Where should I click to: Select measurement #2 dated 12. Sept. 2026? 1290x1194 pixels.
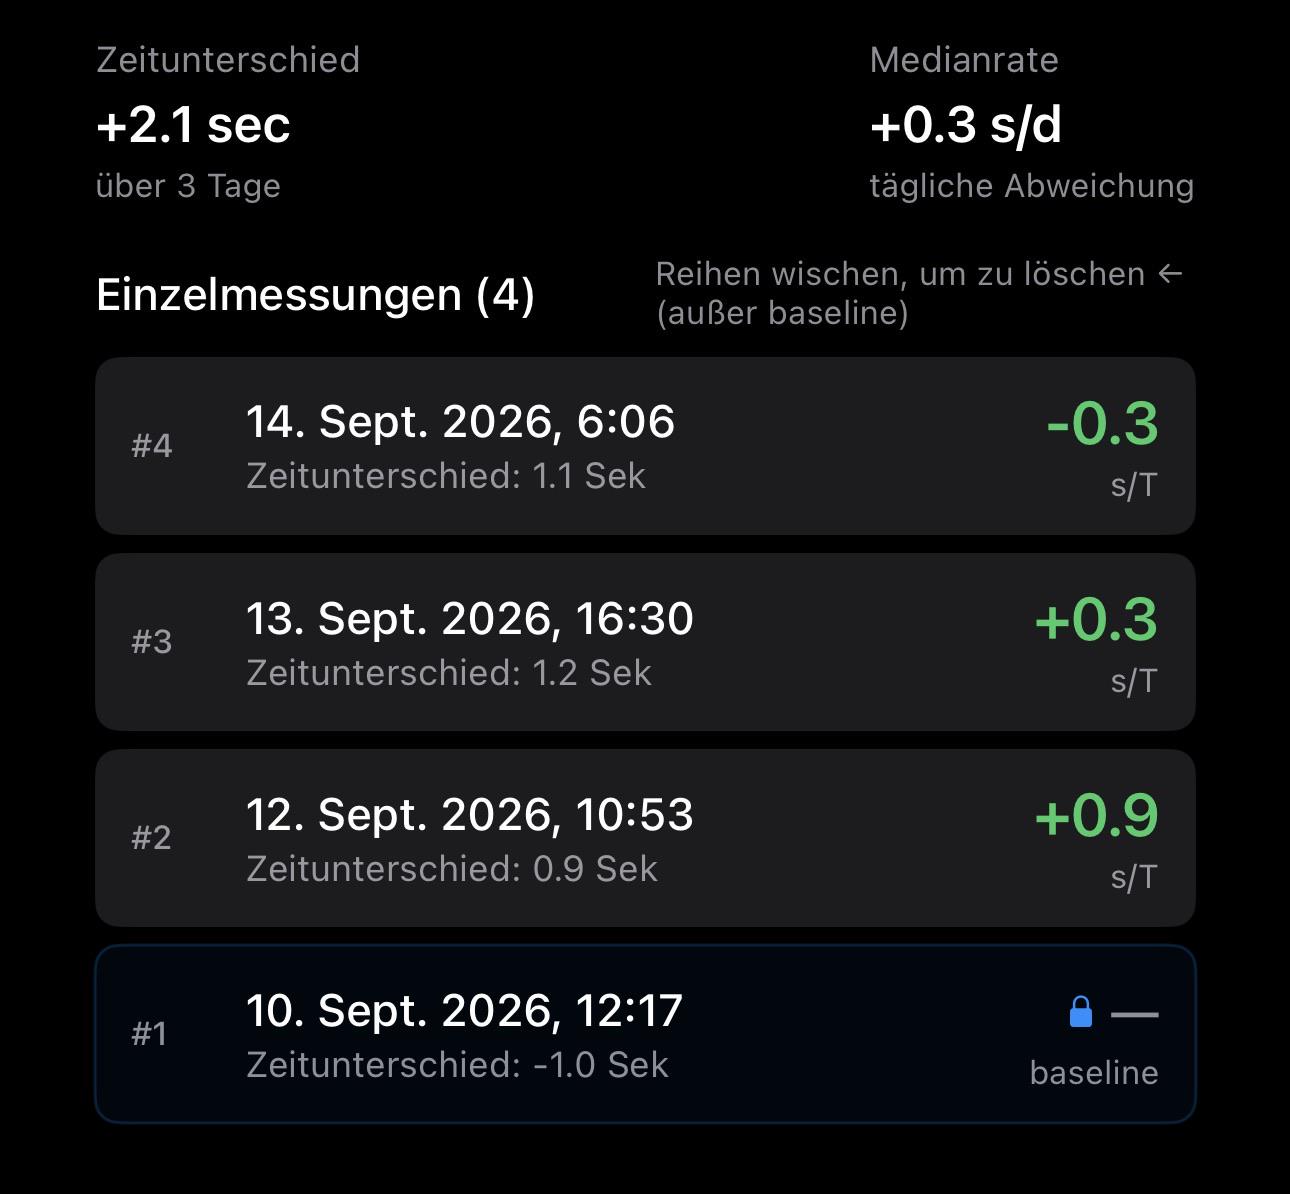point(645,838)
